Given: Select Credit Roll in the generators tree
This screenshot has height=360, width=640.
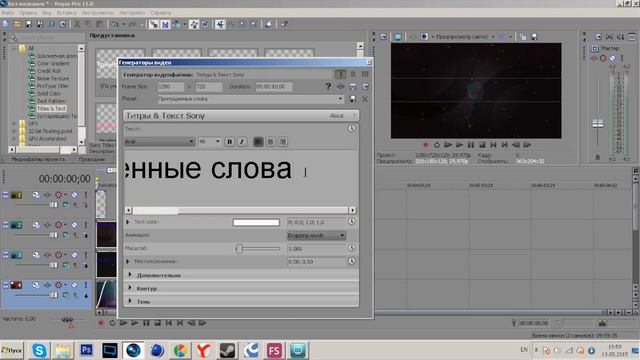Looking at the screenshot, I should pos(49,71).
